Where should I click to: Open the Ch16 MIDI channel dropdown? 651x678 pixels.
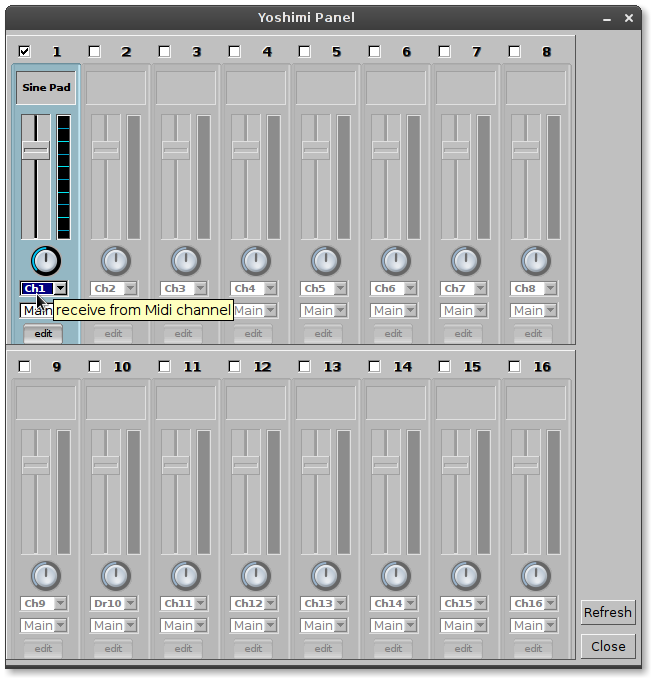(534, 603)
